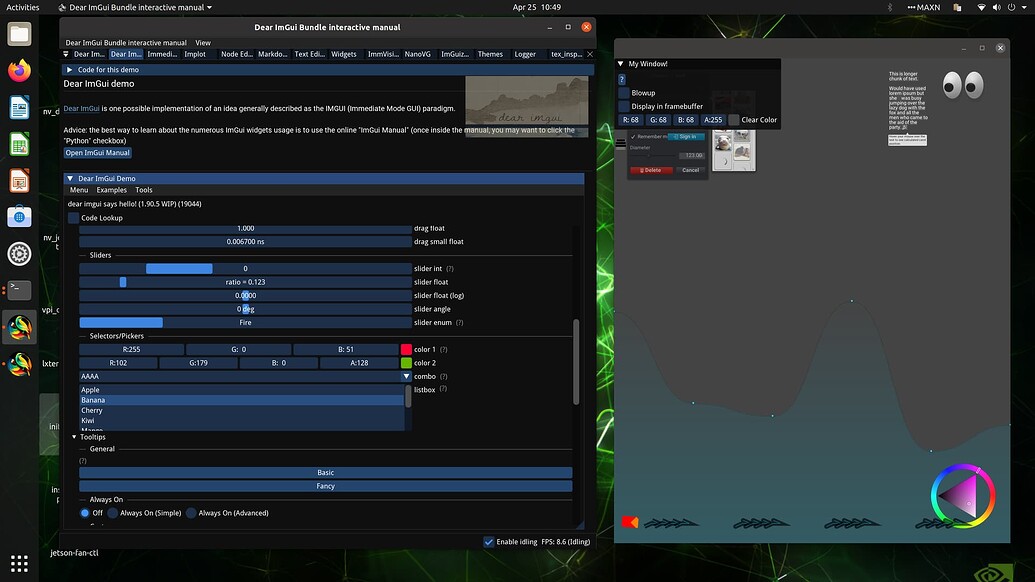Click the hue color wheel in the NanoVG window

962,496
